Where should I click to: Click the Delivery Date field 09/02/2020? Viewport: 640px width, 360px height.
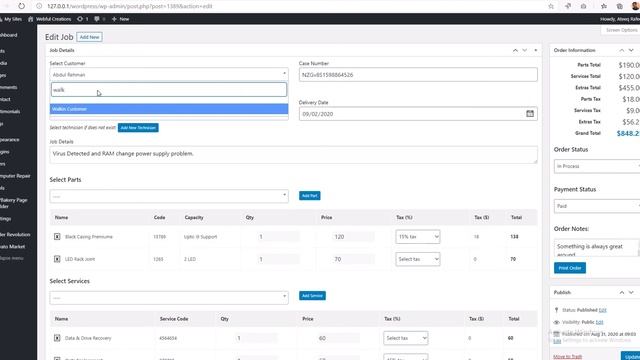[x=418, y=114]
